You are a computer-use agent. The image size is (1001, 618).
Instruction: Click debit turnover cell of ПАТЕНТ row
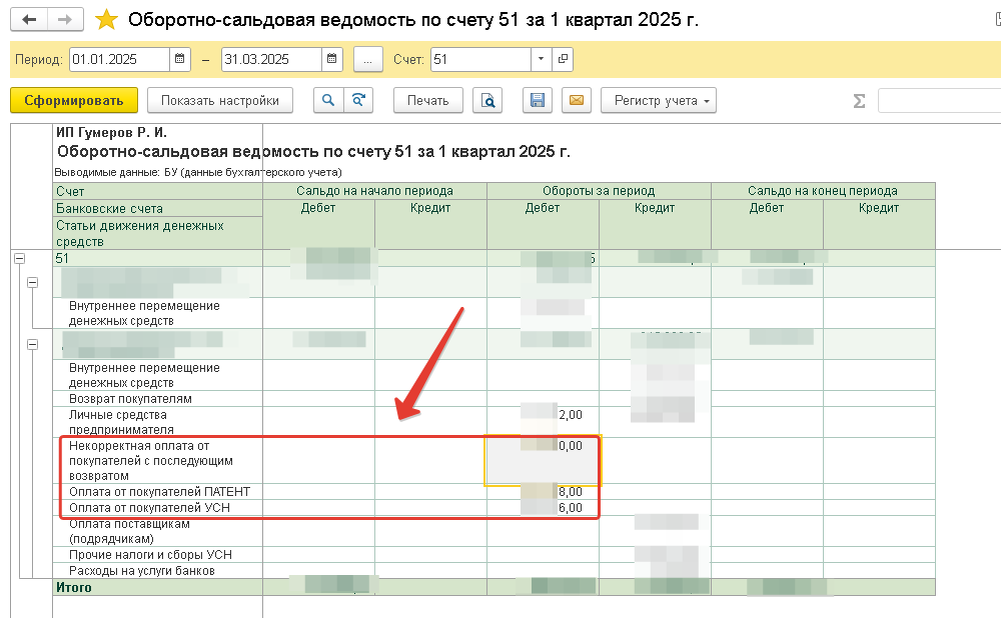point(543,492)
